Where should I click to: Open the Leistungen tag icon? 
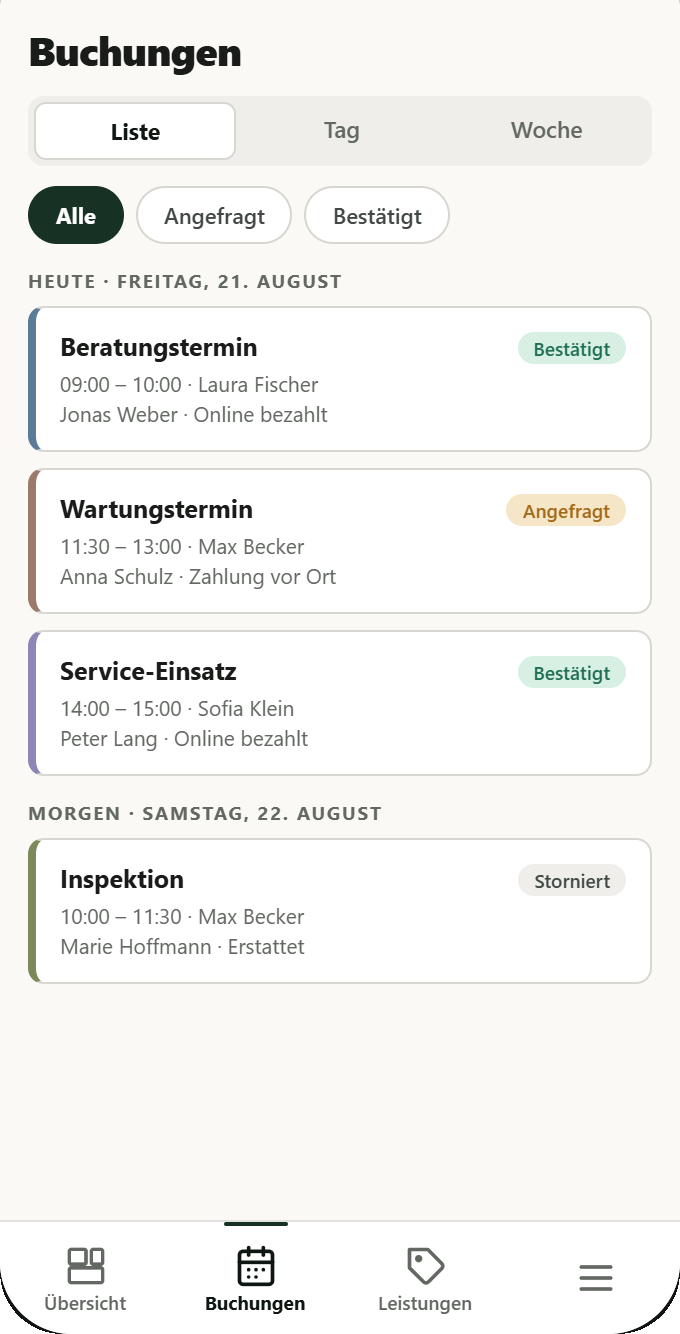[x=425, y=1266]
